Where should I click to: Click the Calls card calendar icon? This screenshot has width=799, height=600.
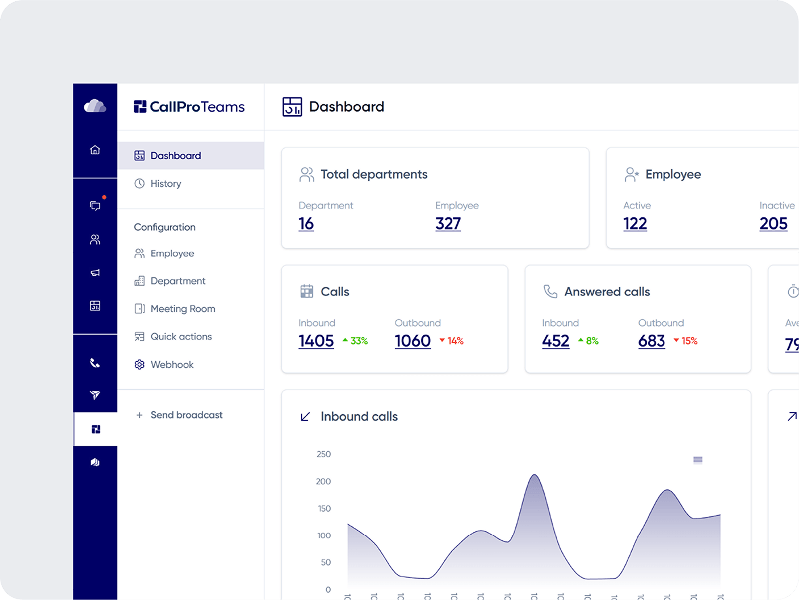[x=306, y=292]
